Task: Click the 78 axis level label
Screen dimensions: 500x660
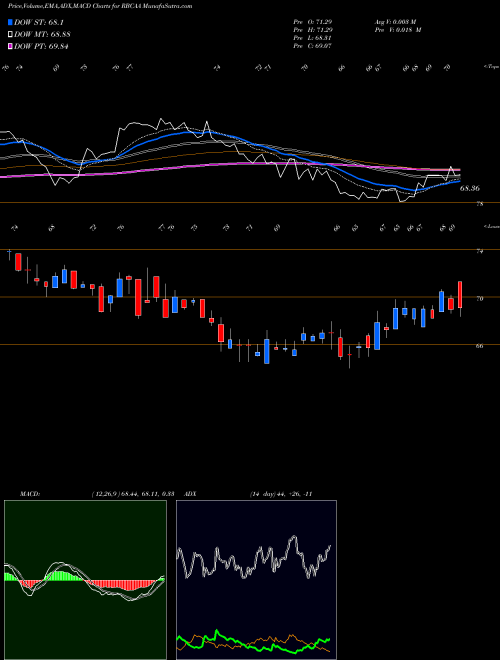Action: (480, 204)
